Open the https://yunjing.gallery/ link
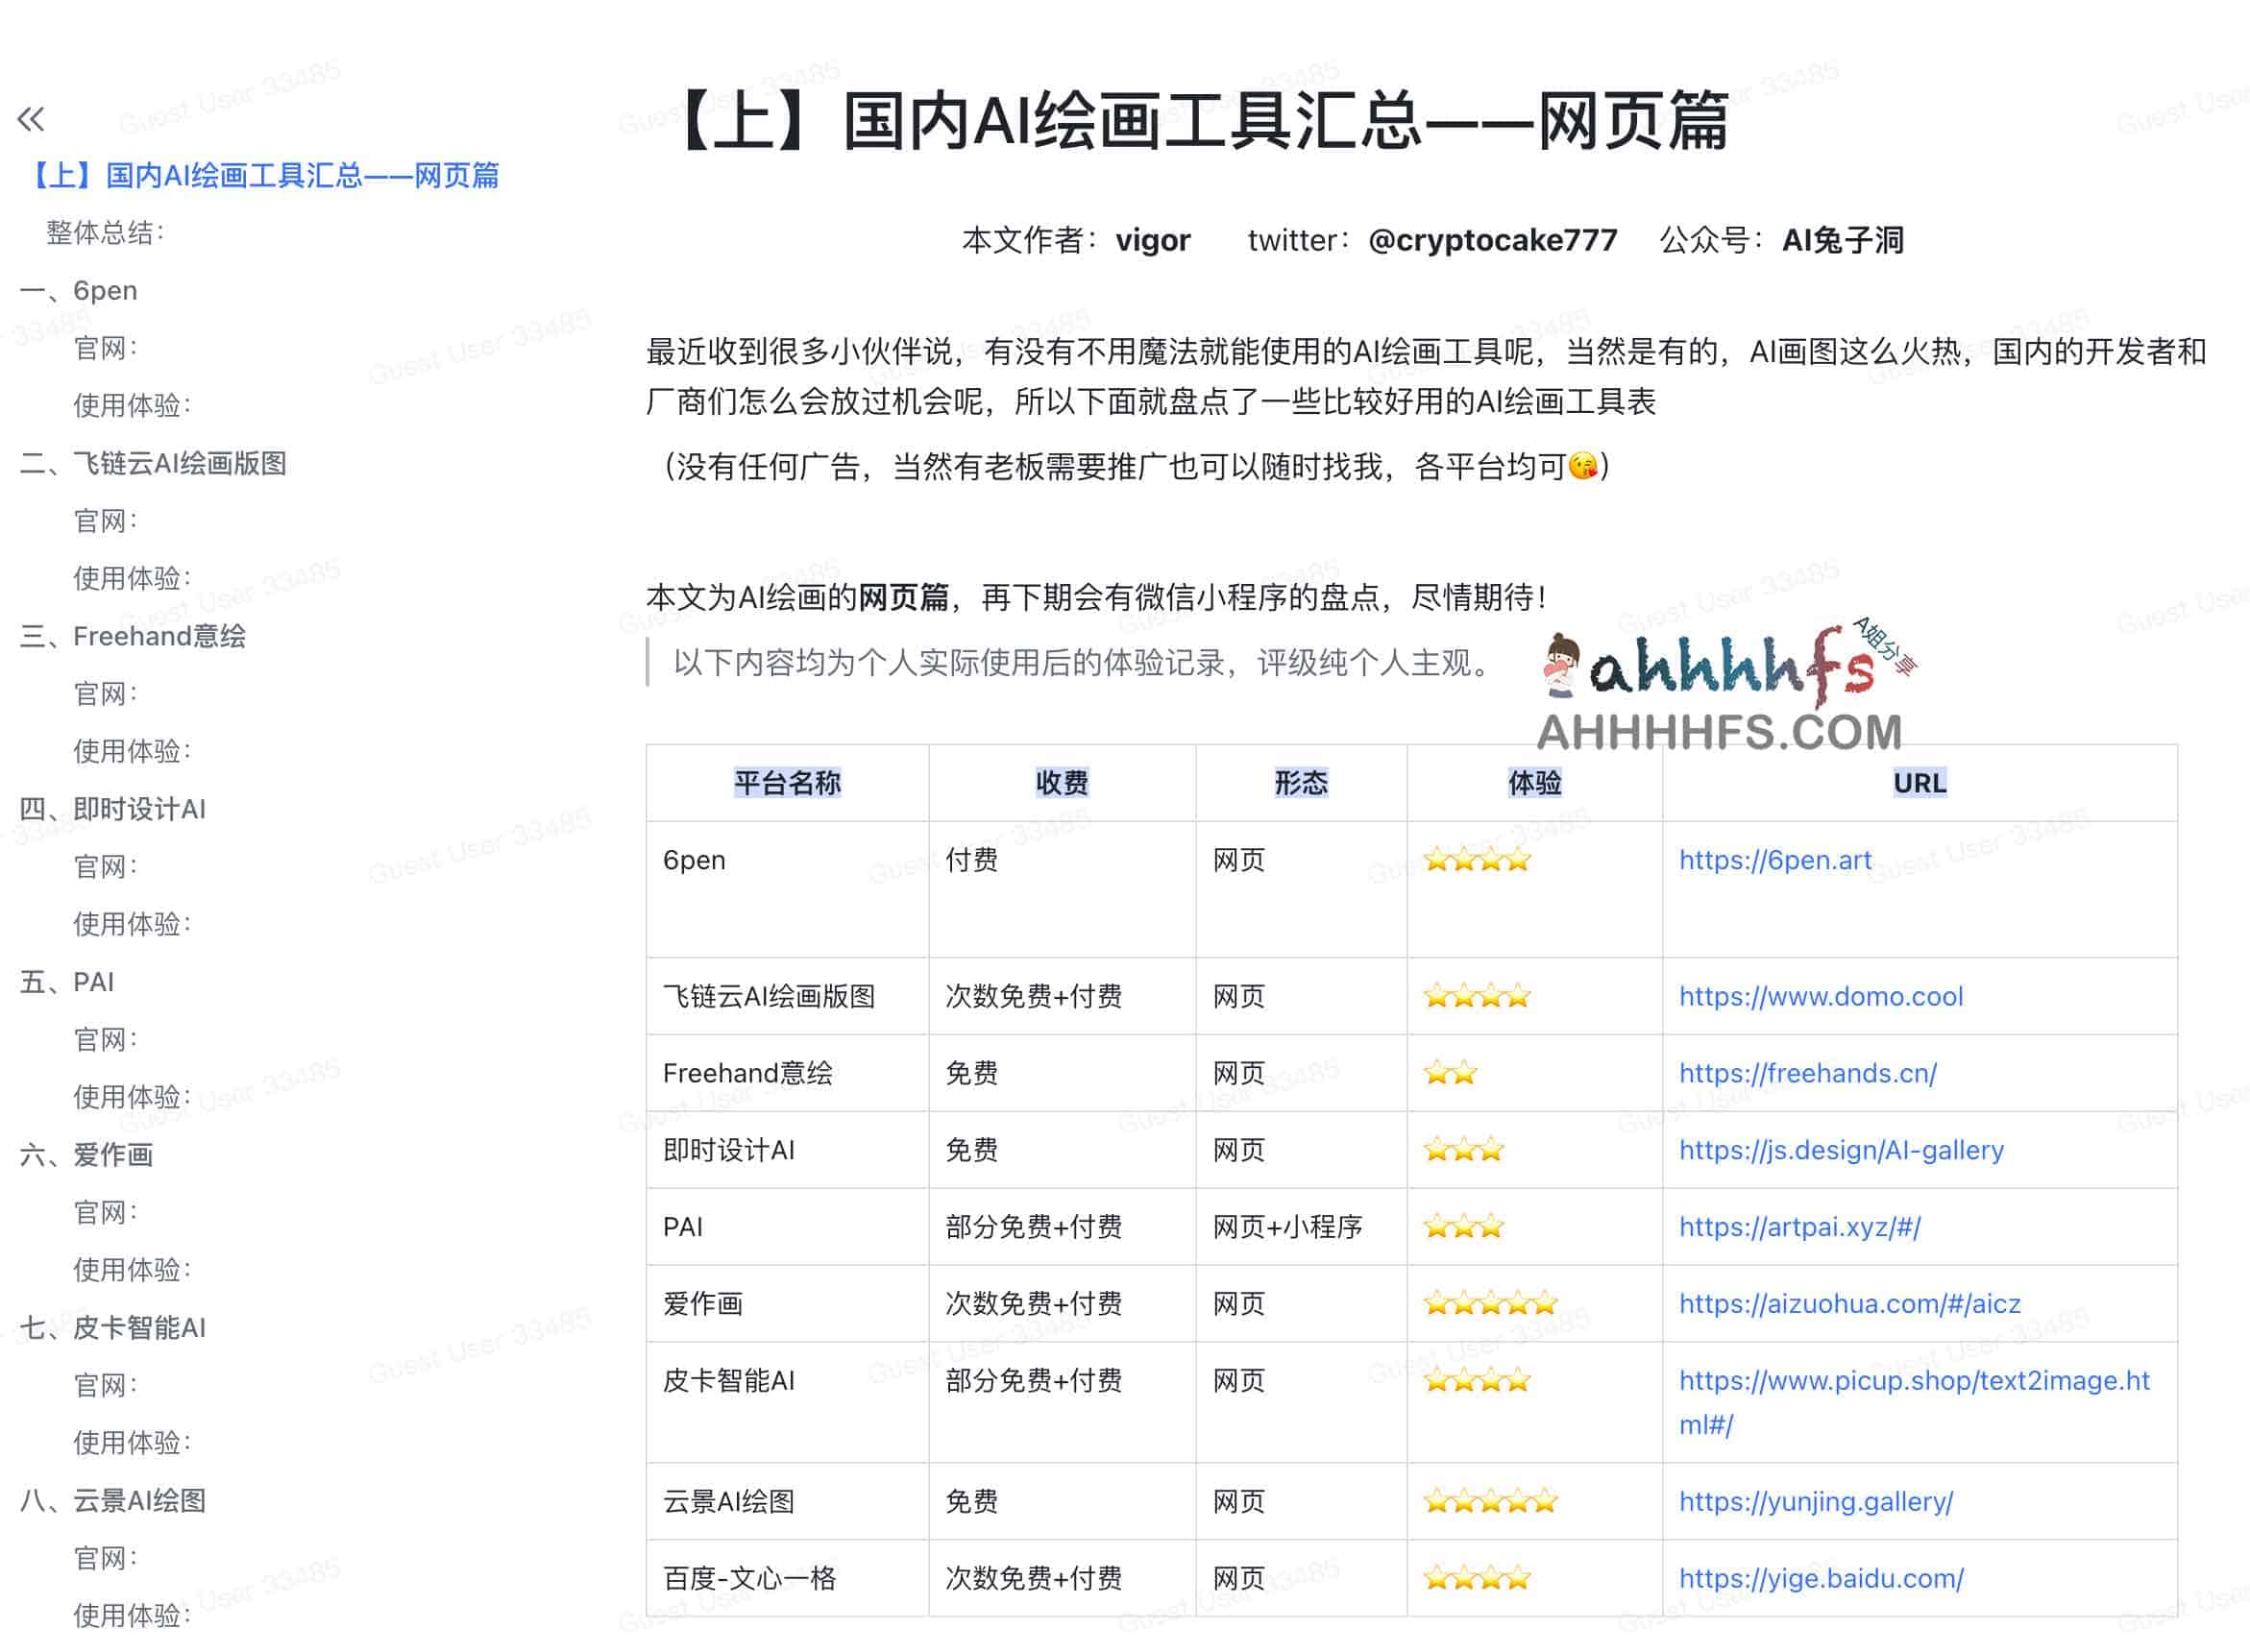This screenshot has height=1652, width=2250. click(x=1815, y=1501)
